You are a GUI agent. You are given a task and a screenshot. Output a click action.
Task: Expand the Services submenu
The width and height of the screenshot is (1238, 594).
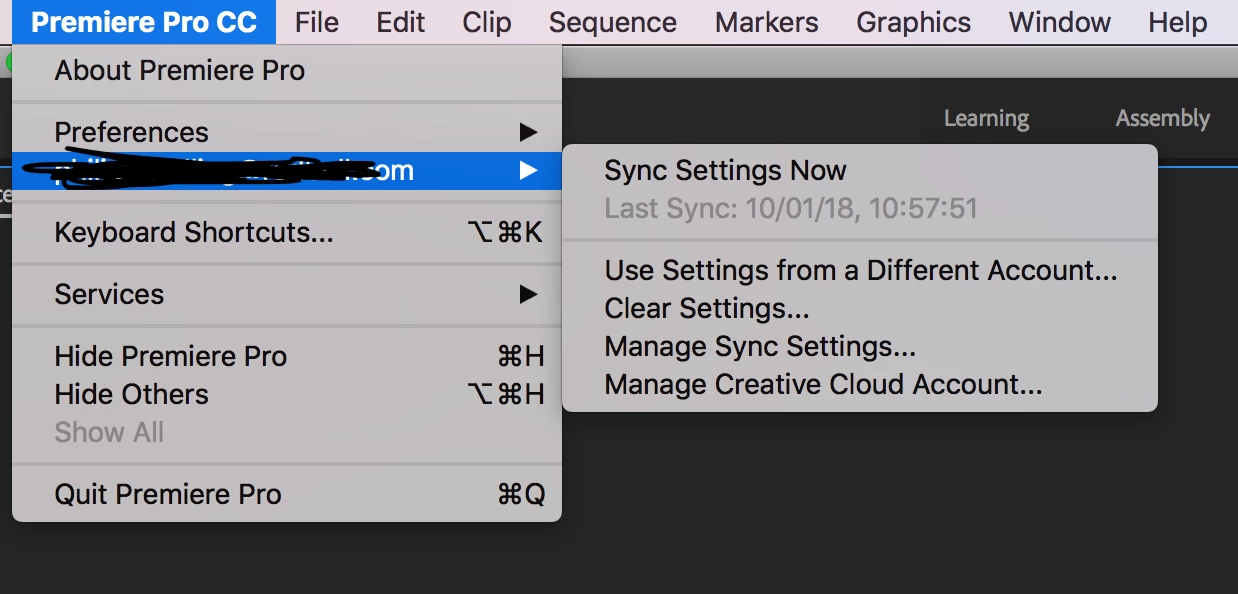(110, 294)
